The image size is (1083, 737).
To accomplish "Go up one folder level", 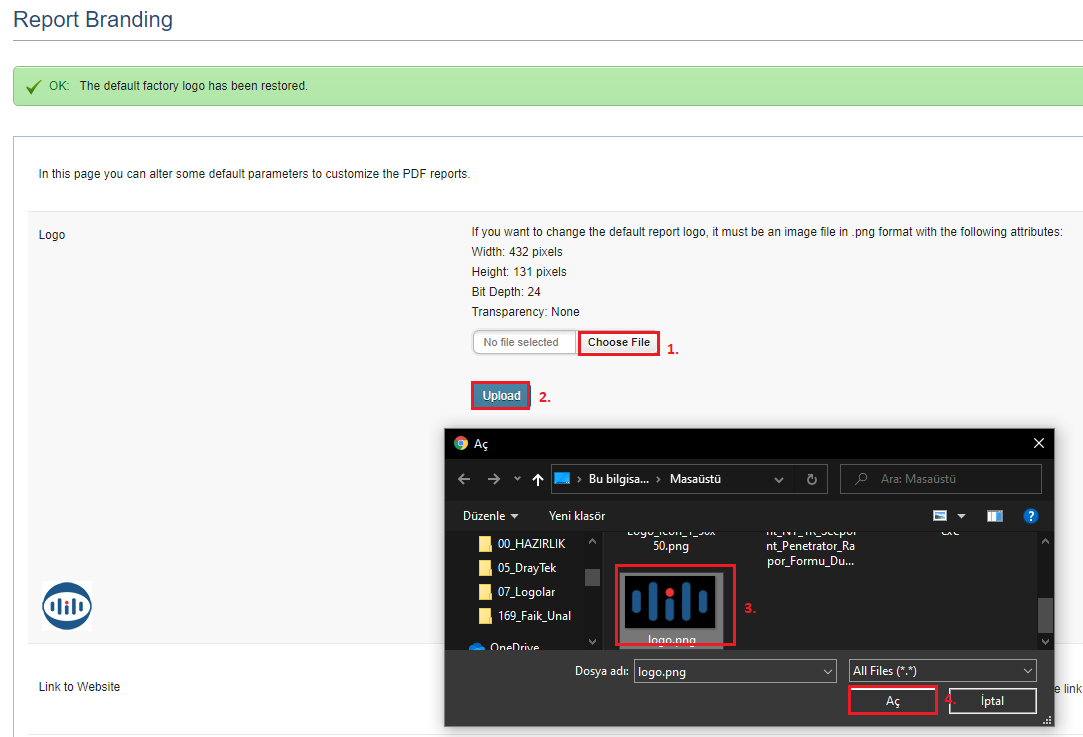I will coord(538,479).
